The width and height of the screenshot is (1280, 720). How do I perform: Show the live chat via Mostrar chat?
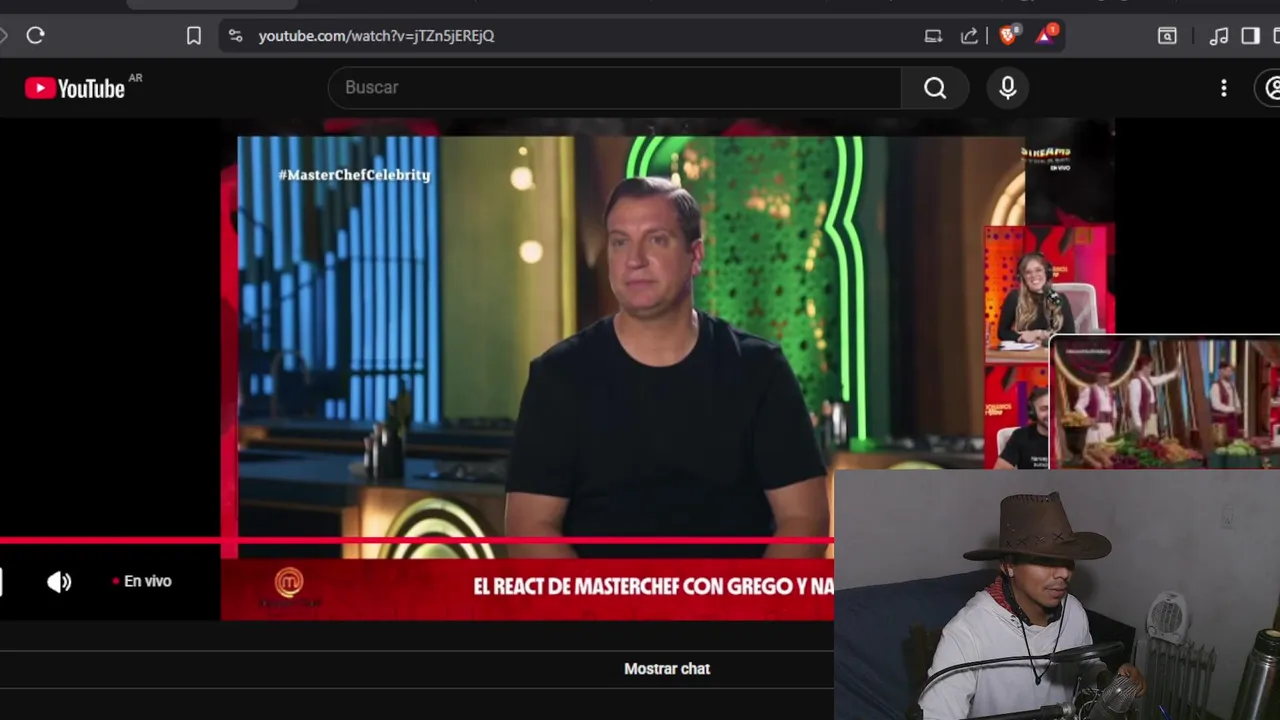tap(667, 669)
